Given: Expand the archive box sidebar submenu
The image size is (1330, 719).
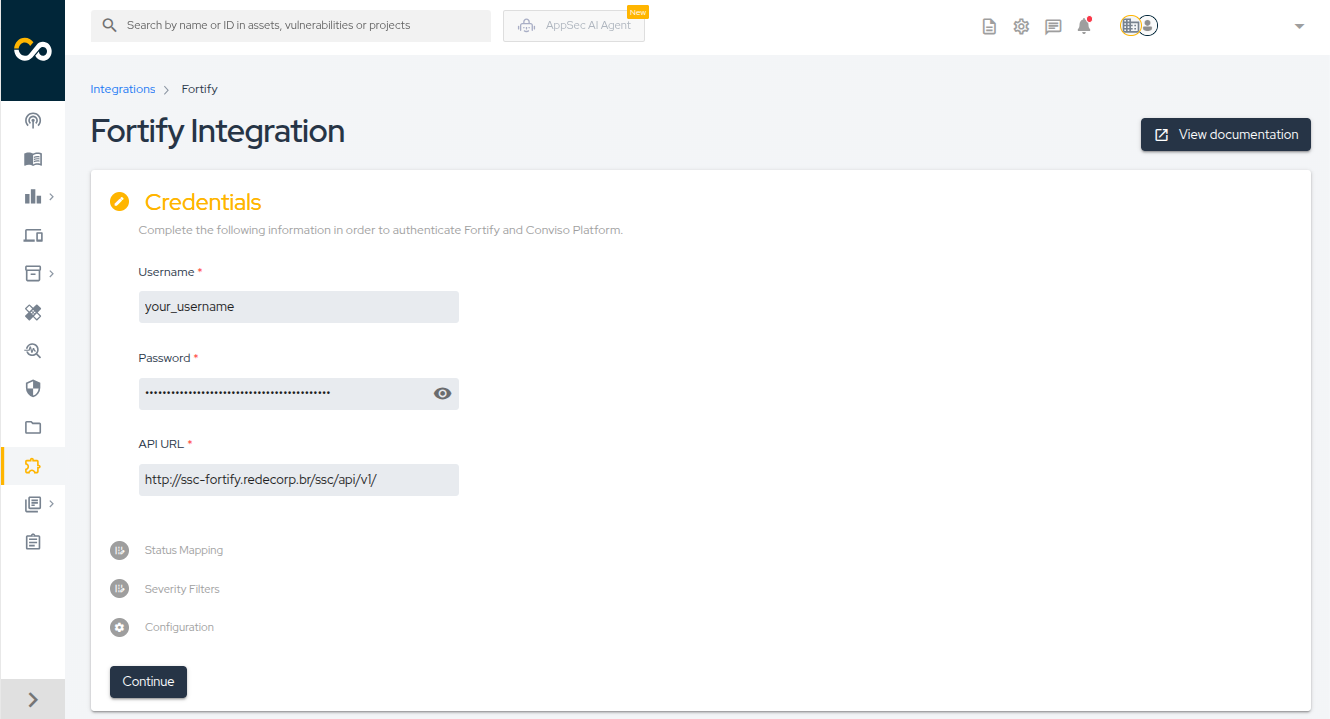Looking at the screenshot, I should 38,273.
